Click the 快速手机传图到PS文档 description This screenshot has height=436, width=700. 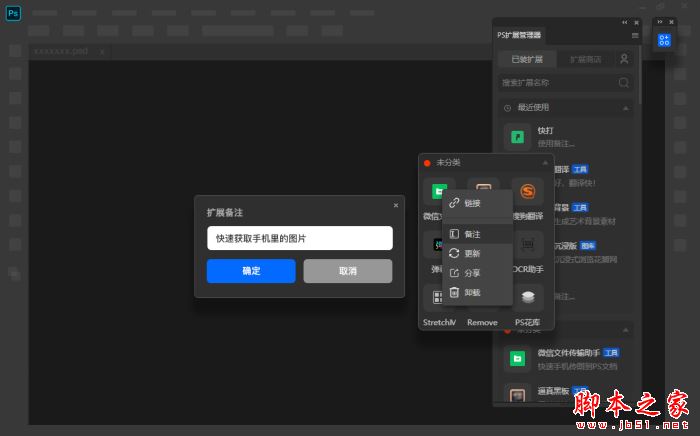pos(577,366)
